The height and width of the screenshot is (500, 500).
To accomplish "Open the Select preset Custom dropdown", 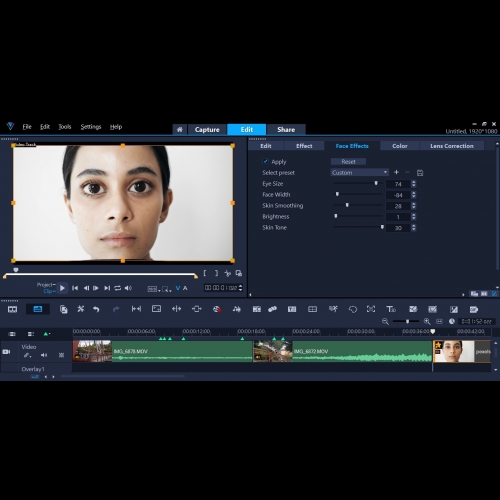I will pos(359,172).
